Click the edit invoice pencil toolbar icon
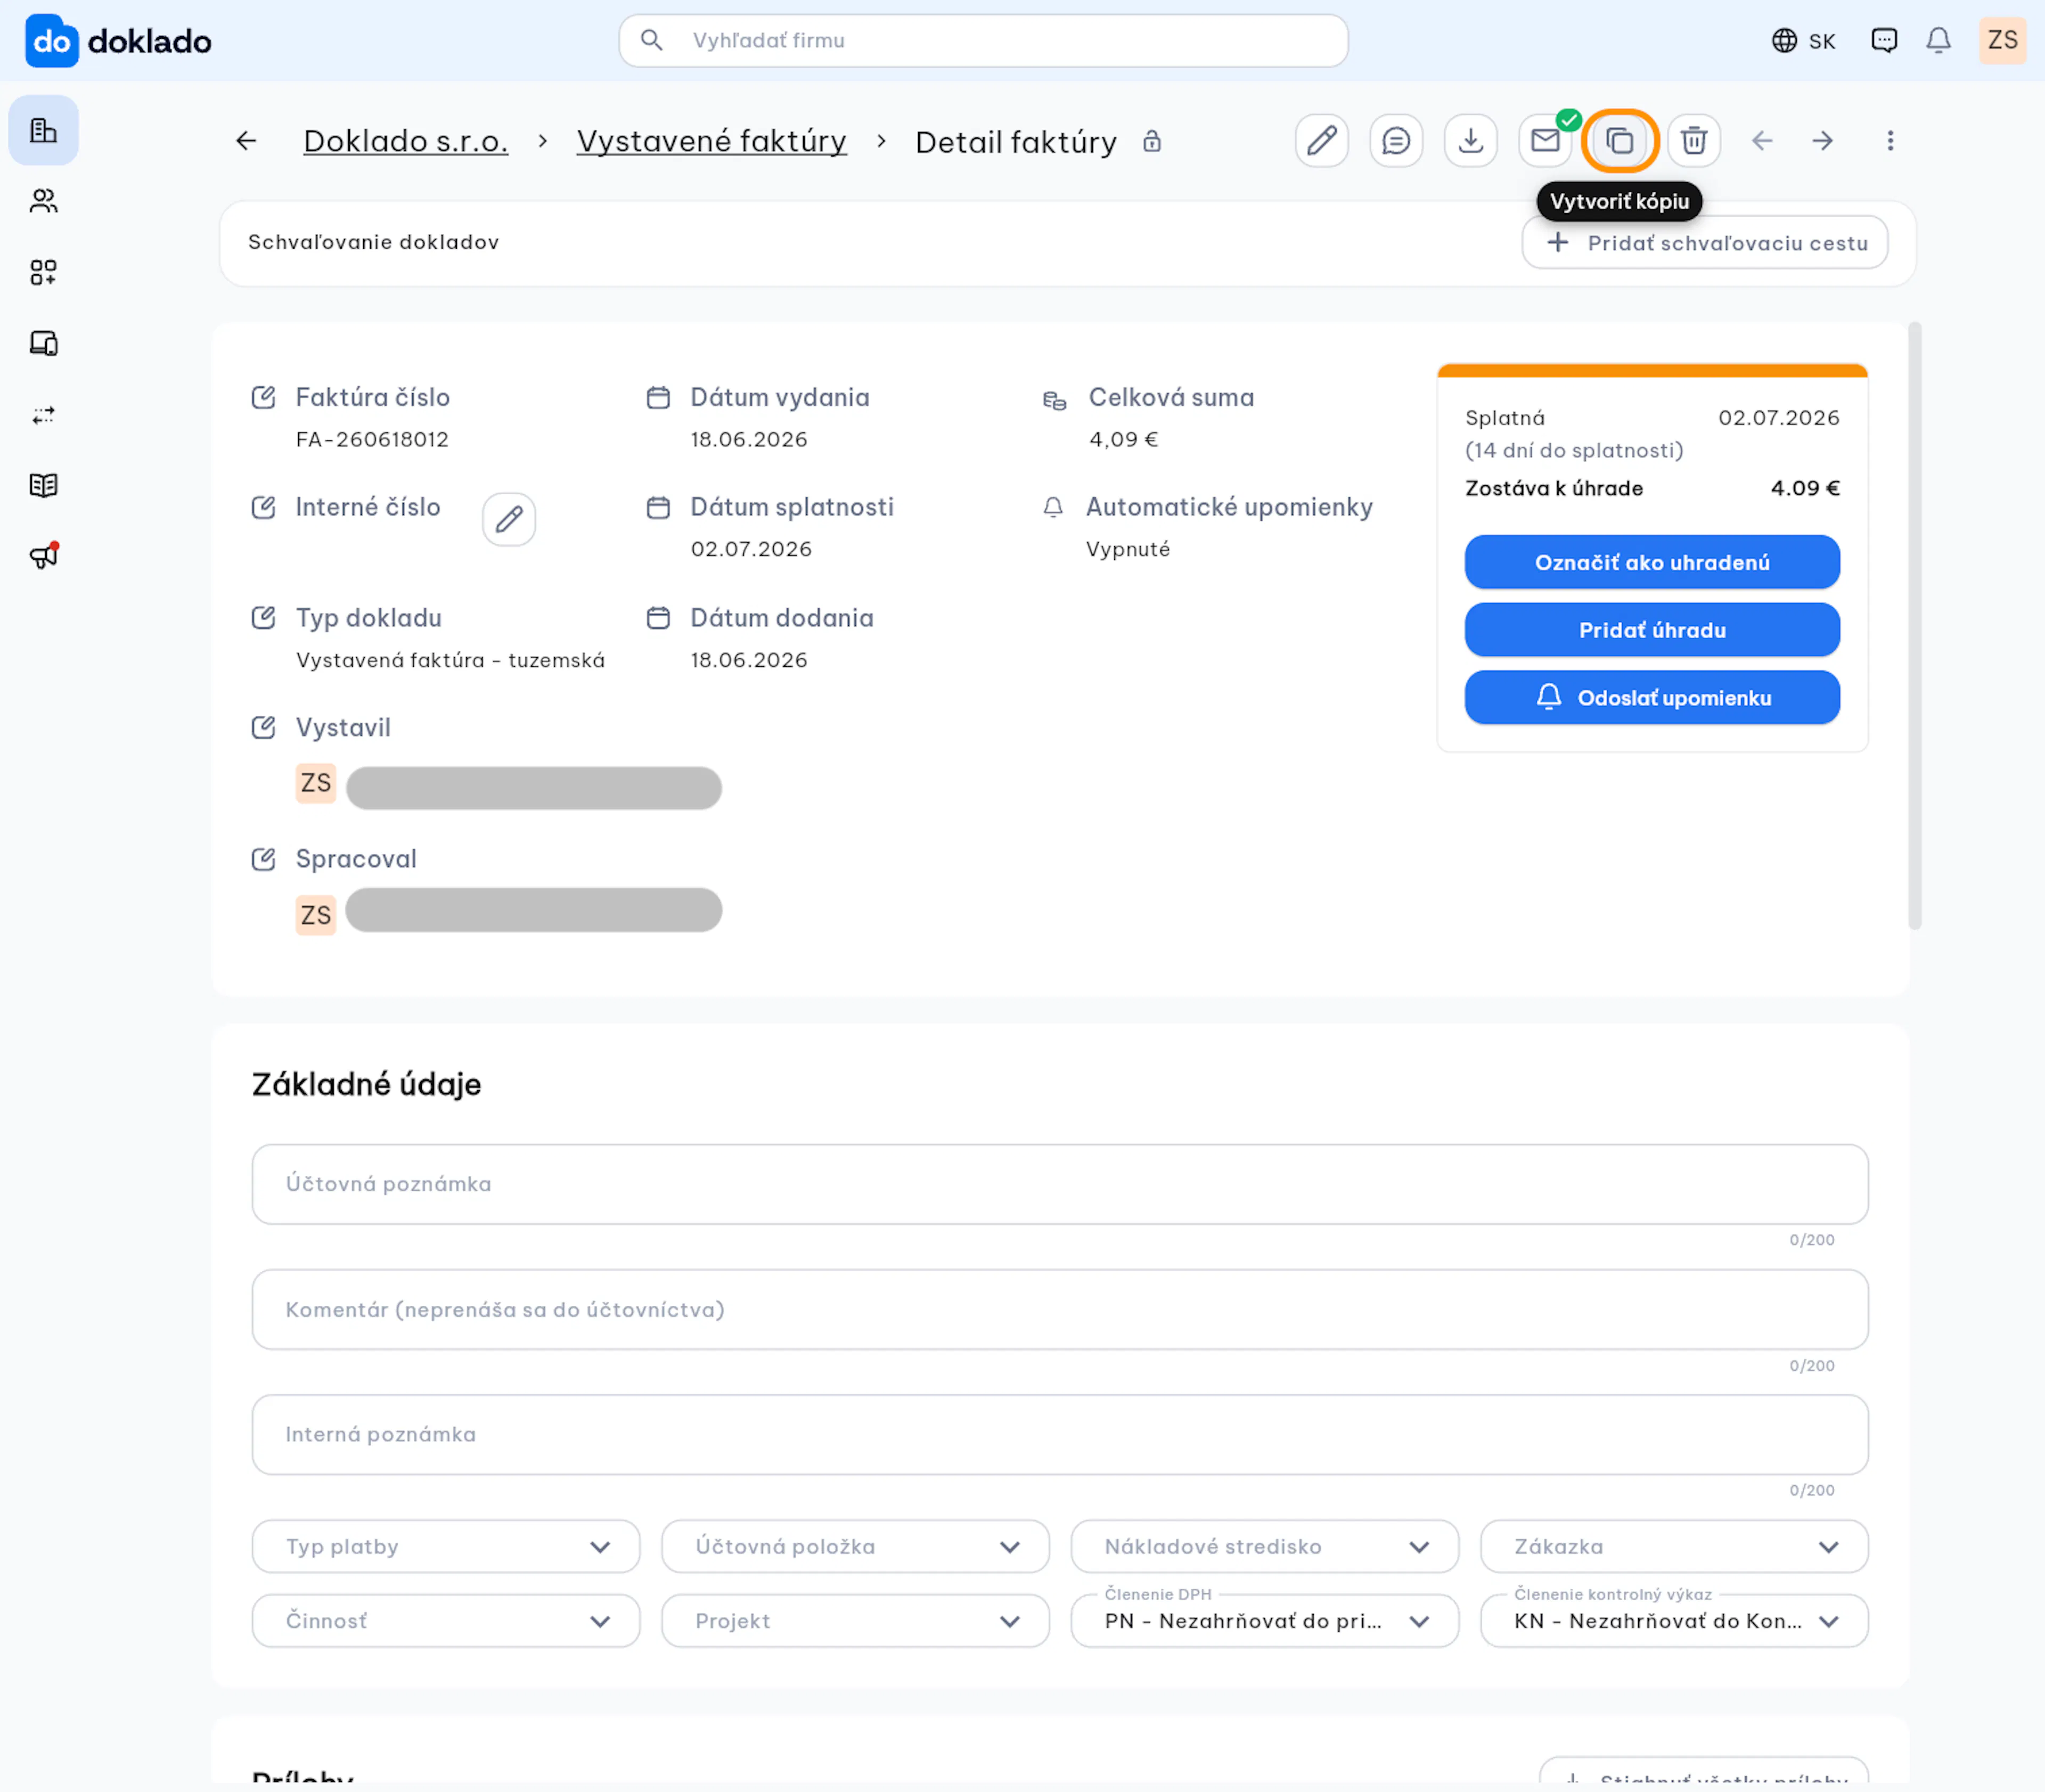This screenshot has width=2045, height=1792. click(x=1321, y=140)
